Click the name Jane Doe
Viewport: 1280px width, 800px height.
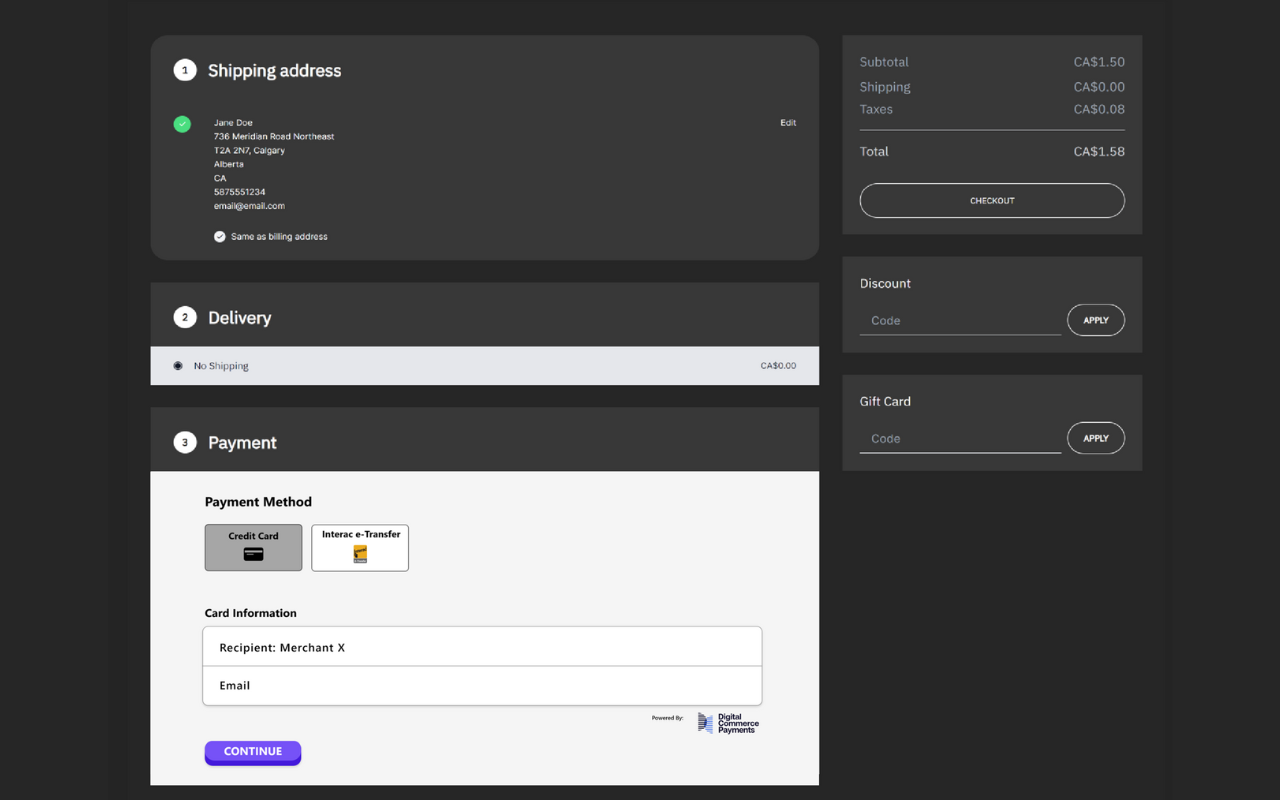pyautogui.click(x=233, y=123)
